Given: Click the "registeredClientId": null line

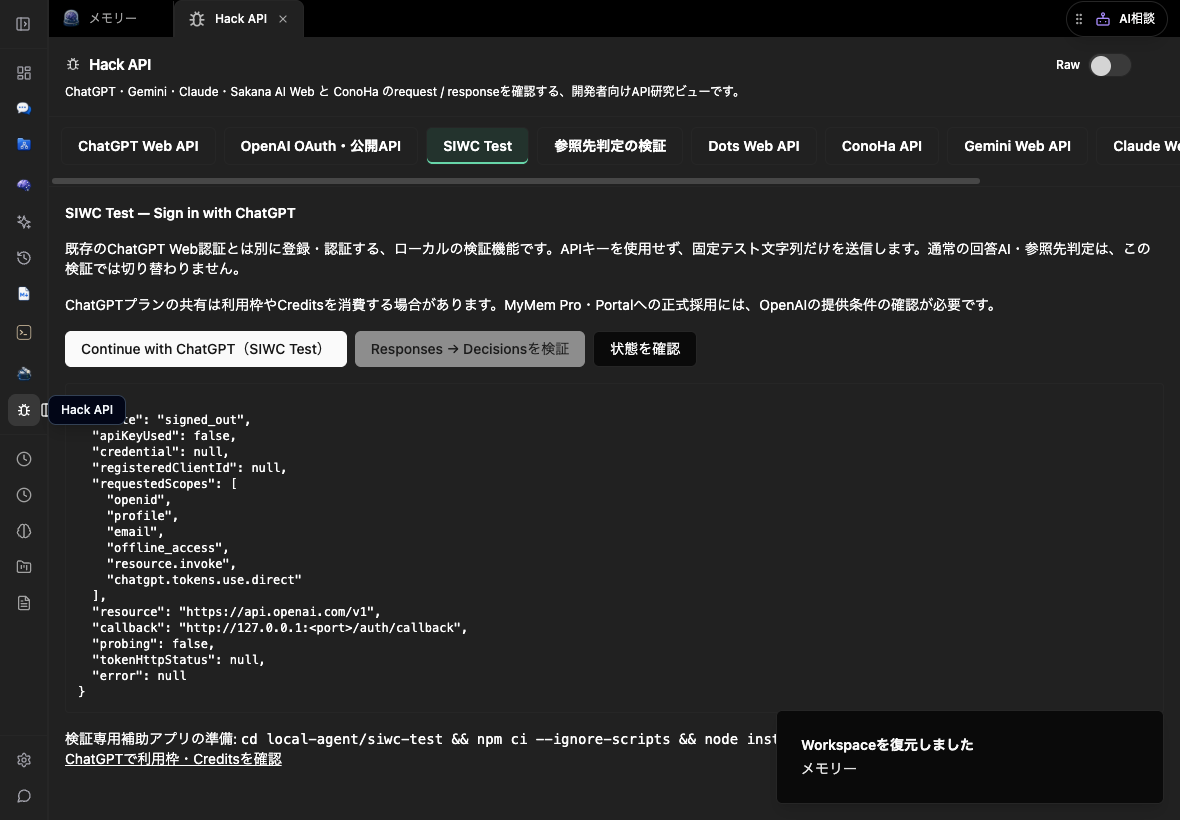Looking at the screenshot, I should [189, 468].
